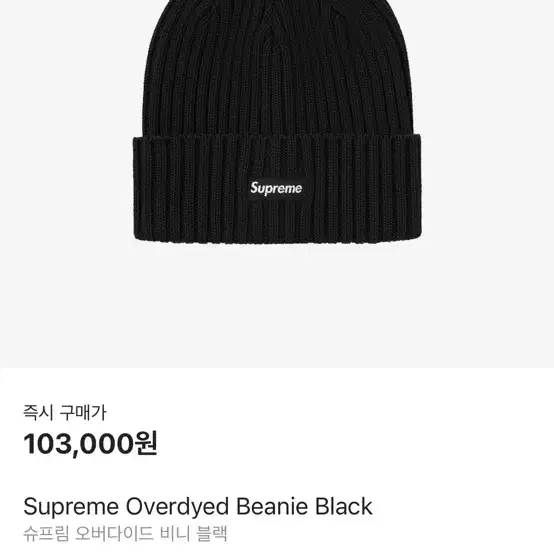Click 비니 in the Korean subtitle
This screenshot has height=554, width=554.
point(175,534)
